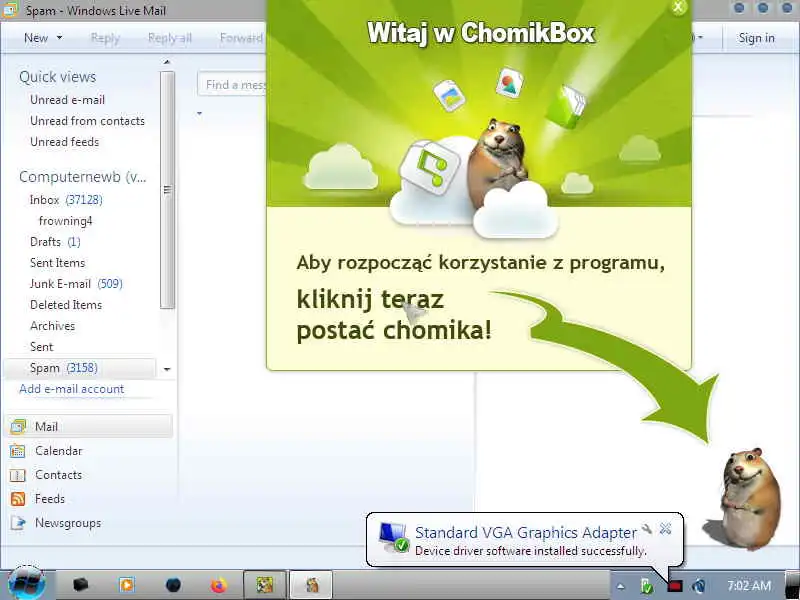Select Unread e-mail quick view
The height and width of the screenshot is (600, 800).
coord(67,100)
